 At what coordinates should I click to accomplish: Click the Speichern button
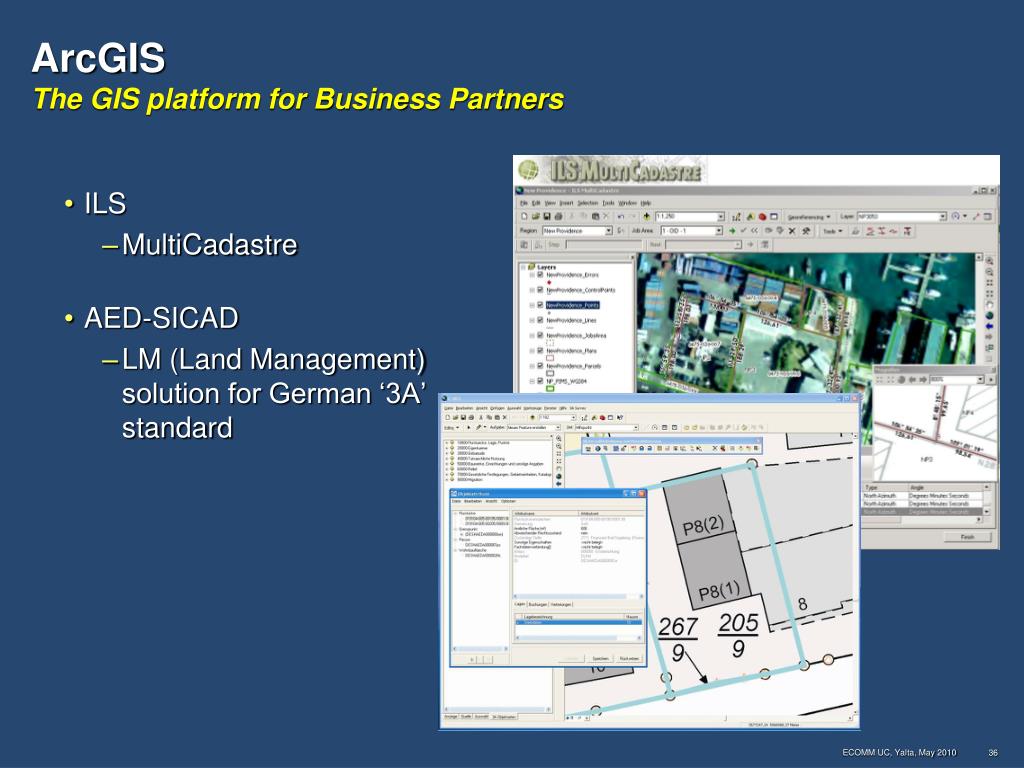(600, 658)
